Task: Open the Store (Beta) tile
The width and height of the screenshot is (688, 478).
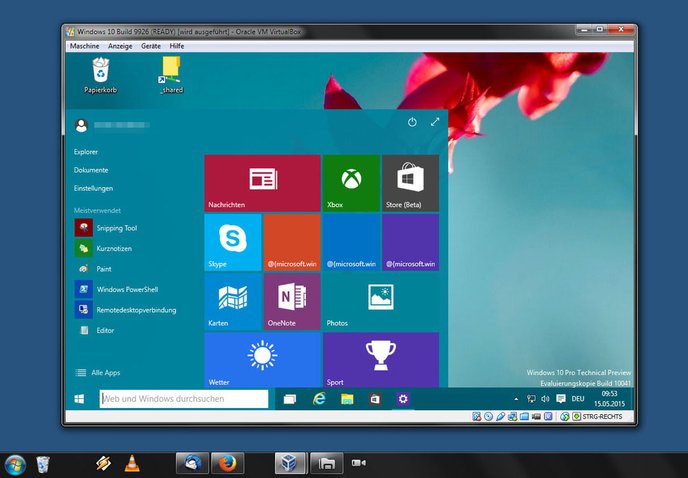Action: click(411, 183)
